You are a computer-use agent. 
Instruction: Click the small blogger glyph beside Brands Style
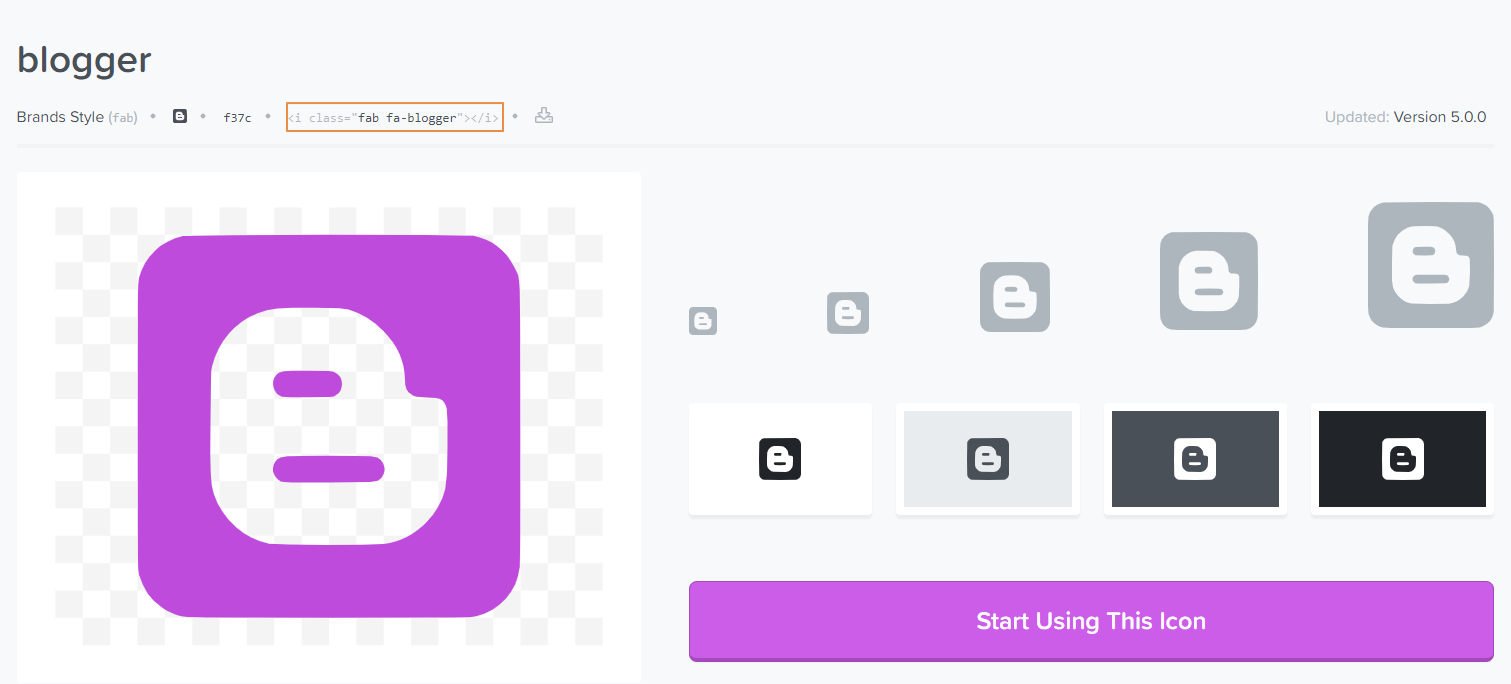[x=180, y=116]
